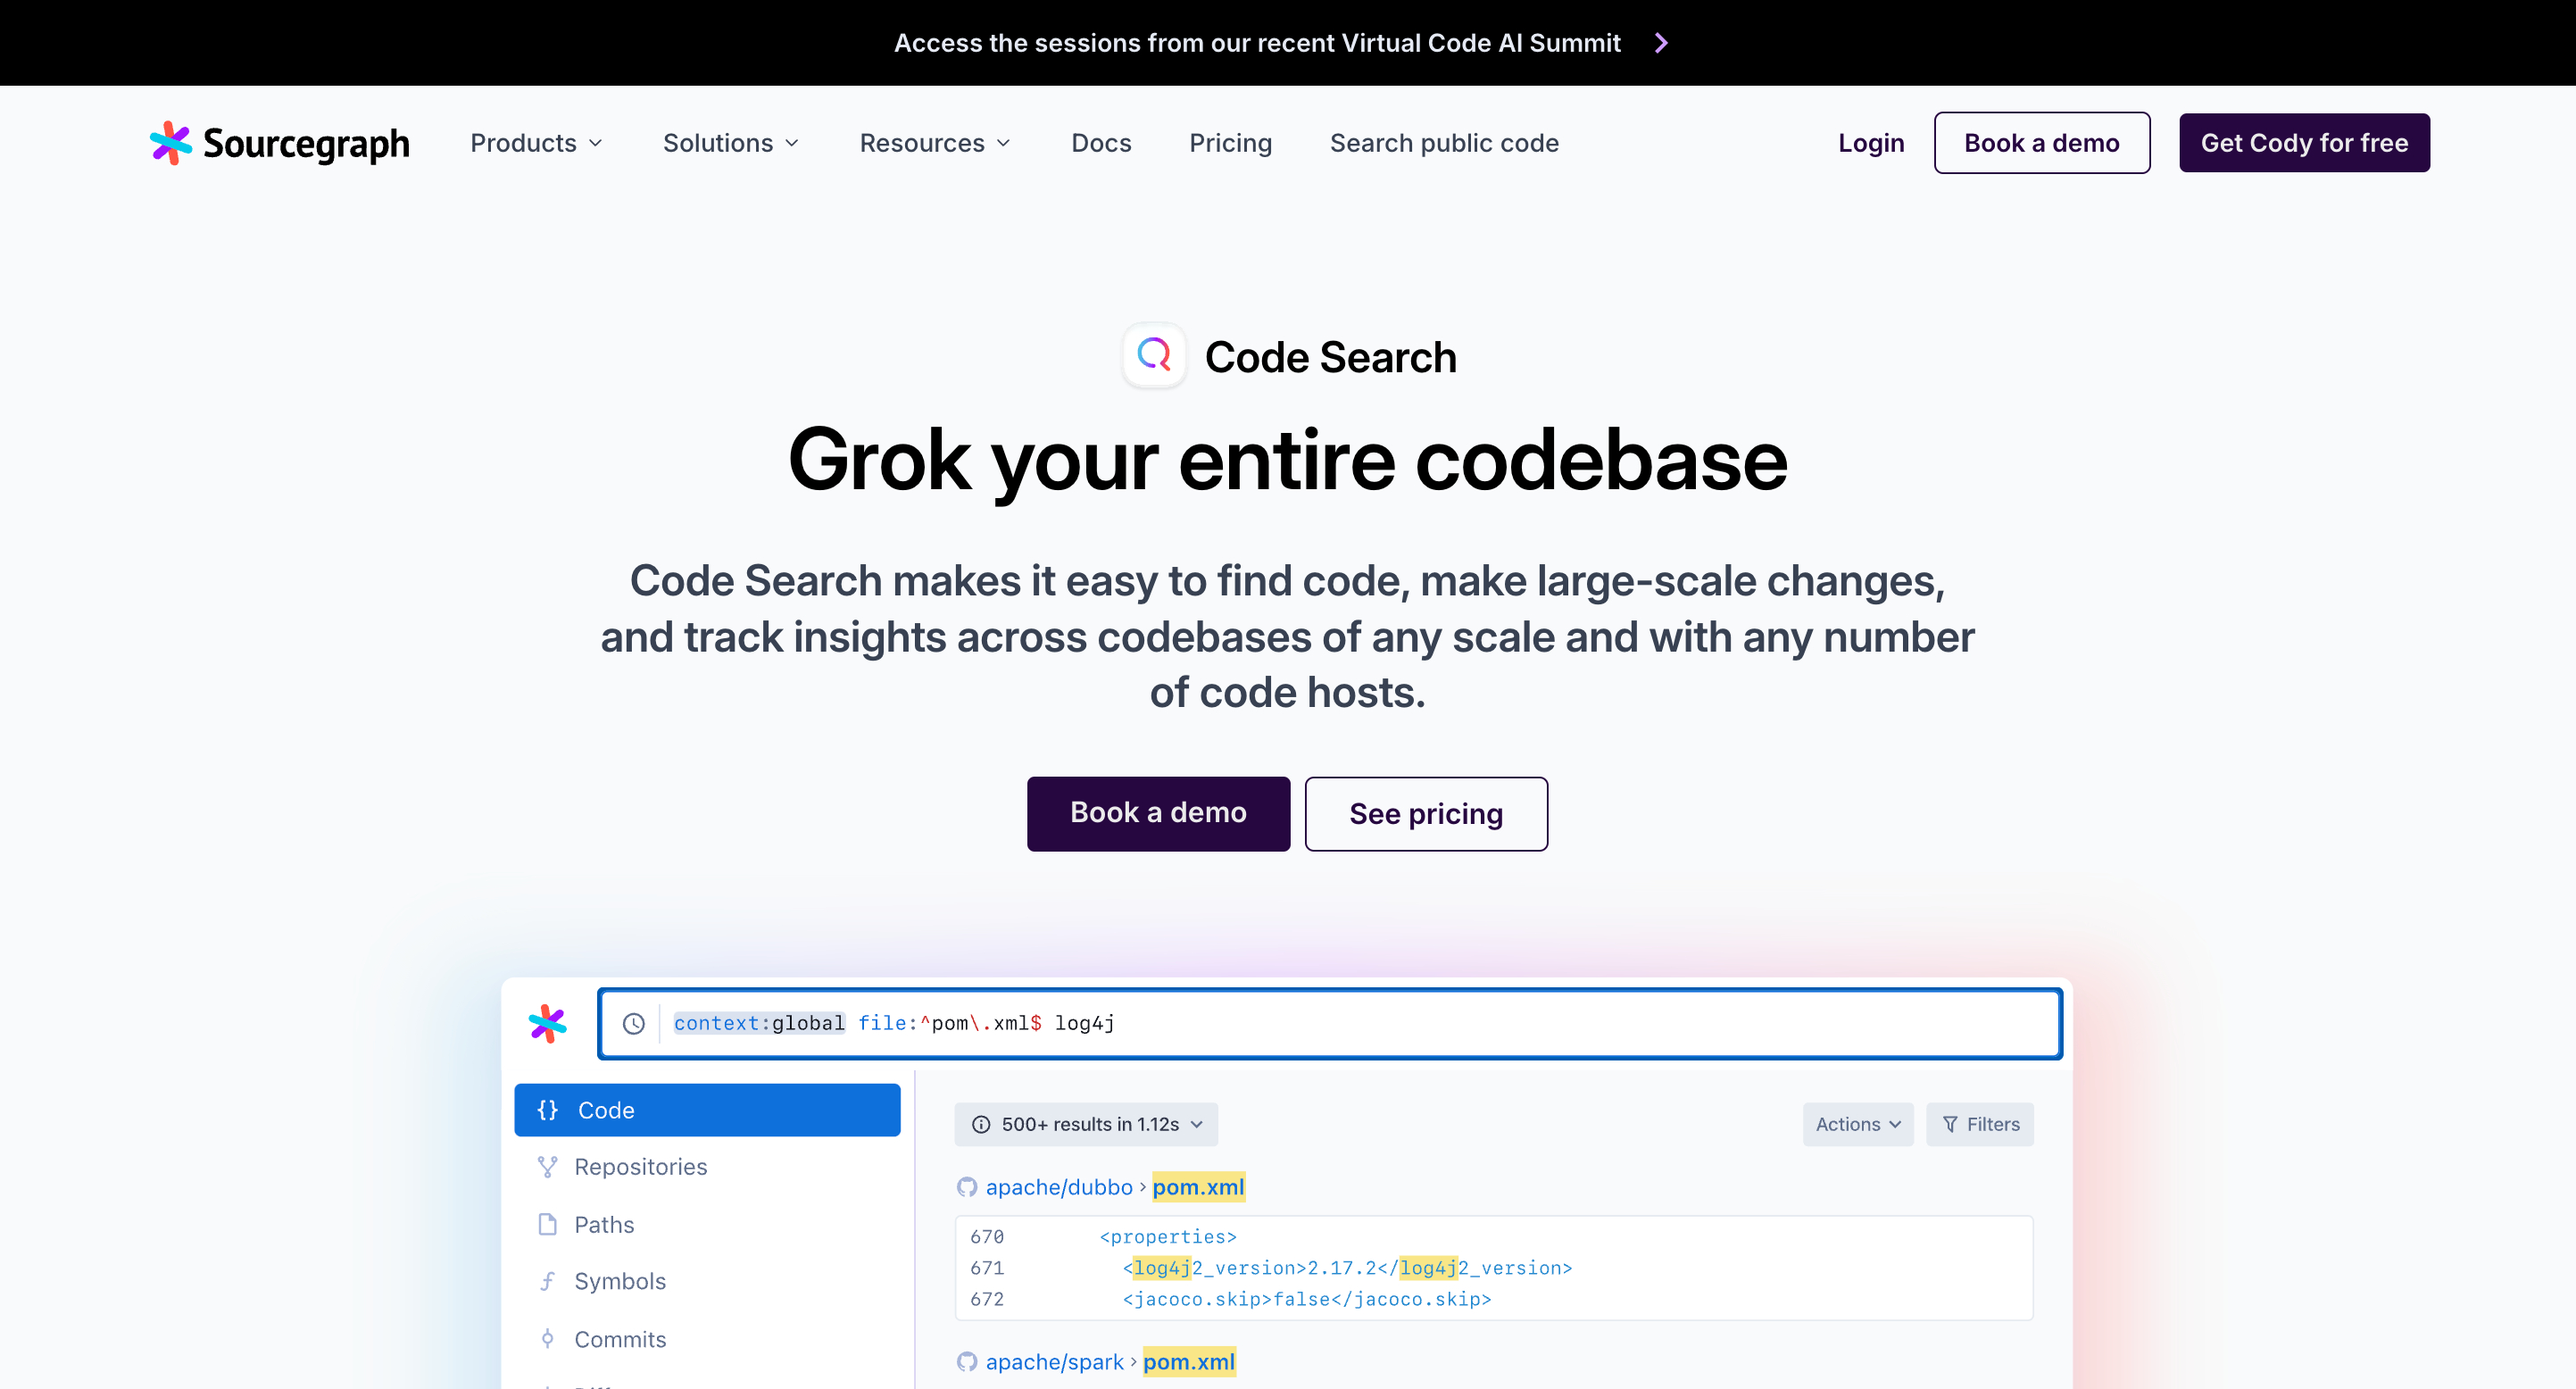The image size is (2576, 1389).
Task: Click Get Cody for free button
Action: point(2304,143)
